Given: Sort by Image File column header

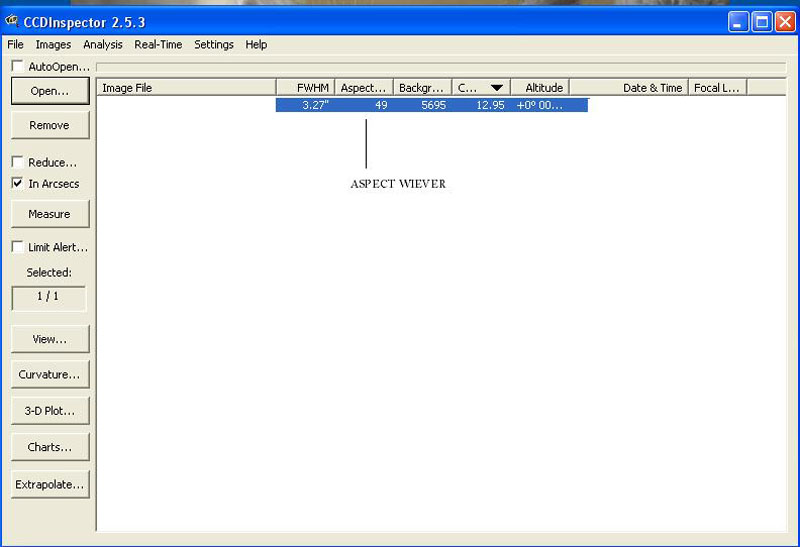Looking at the screenshot, I should pos(186,88).
